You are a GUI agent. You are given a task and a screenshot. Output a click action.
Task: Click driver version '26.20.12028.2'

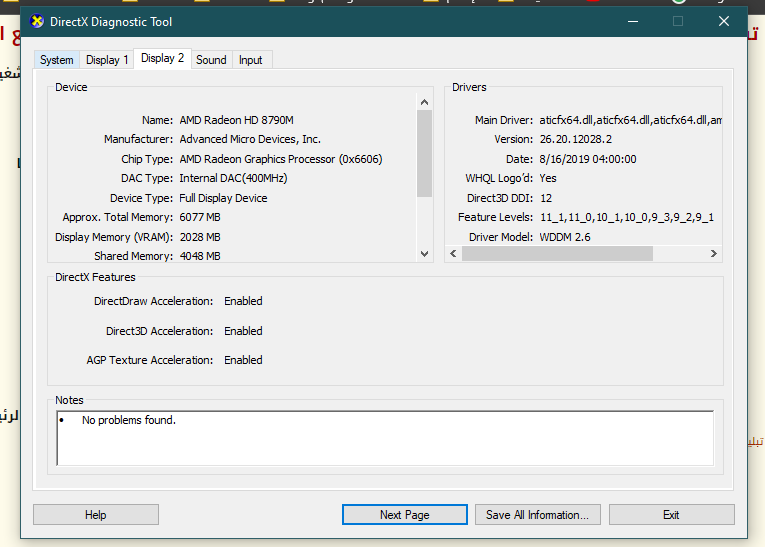coord(575,139)
